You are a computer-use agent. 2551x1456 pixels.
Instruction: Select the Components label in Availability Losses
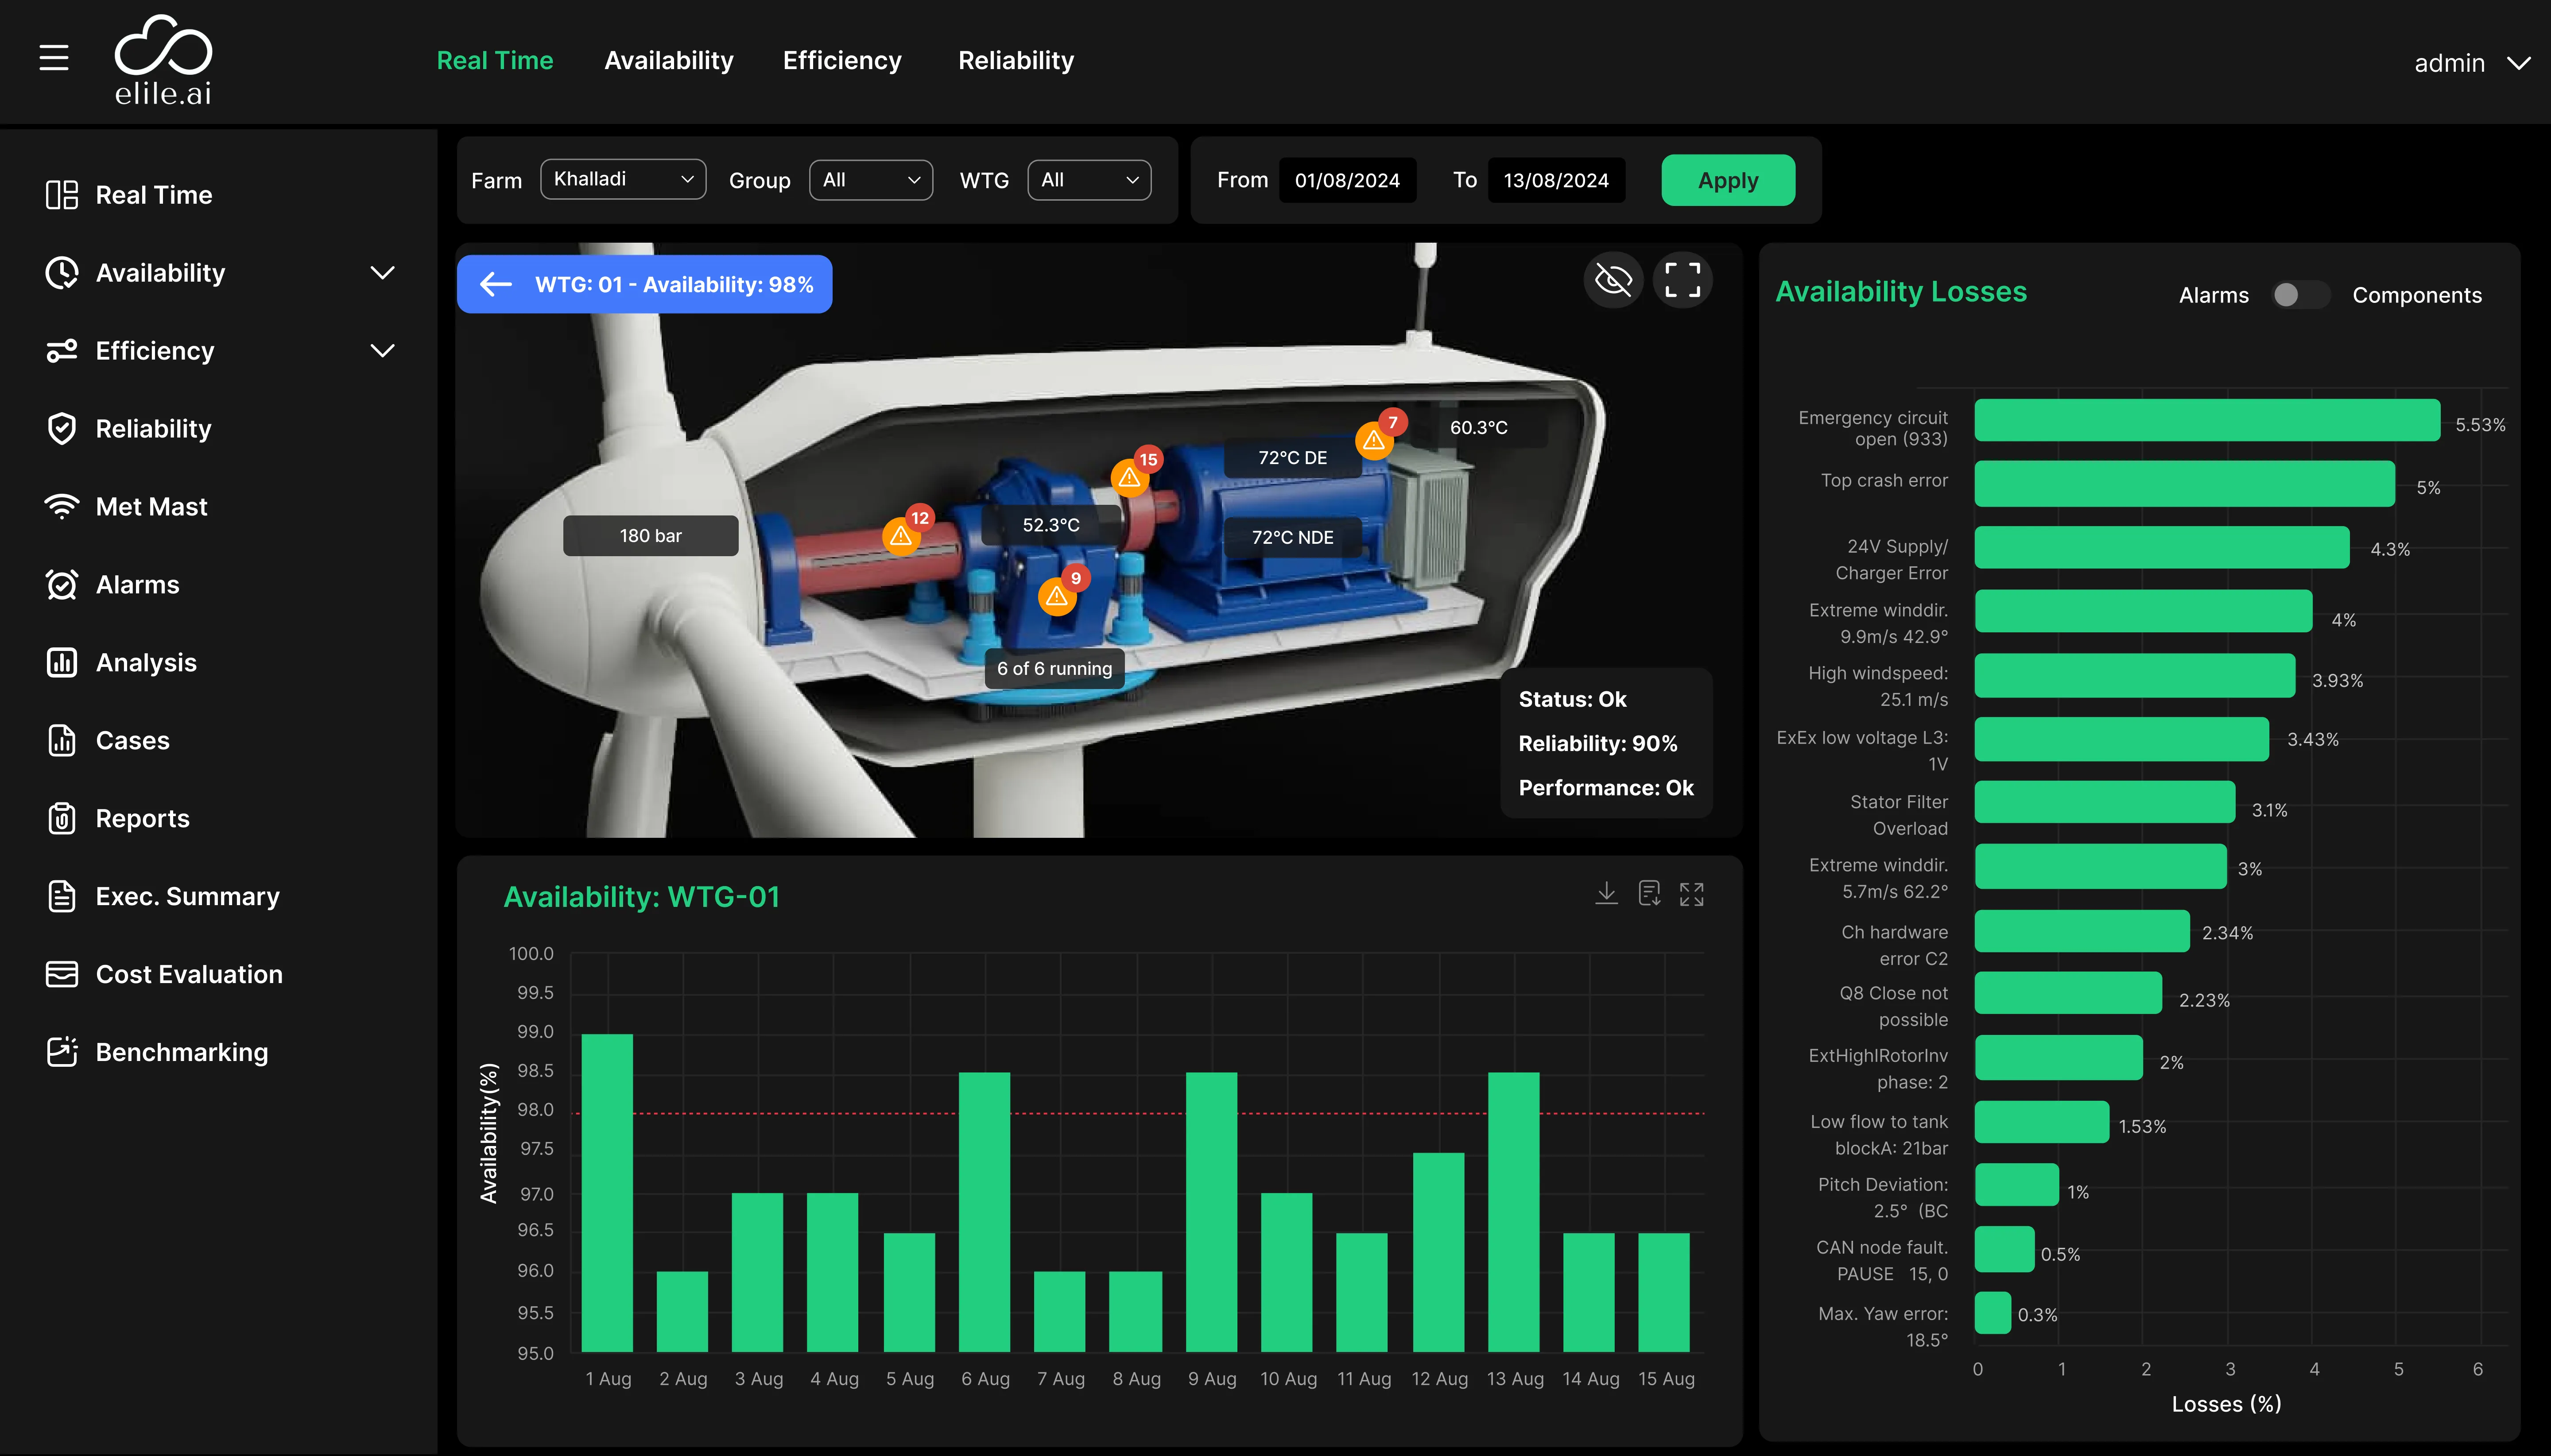click(2416, 295)
